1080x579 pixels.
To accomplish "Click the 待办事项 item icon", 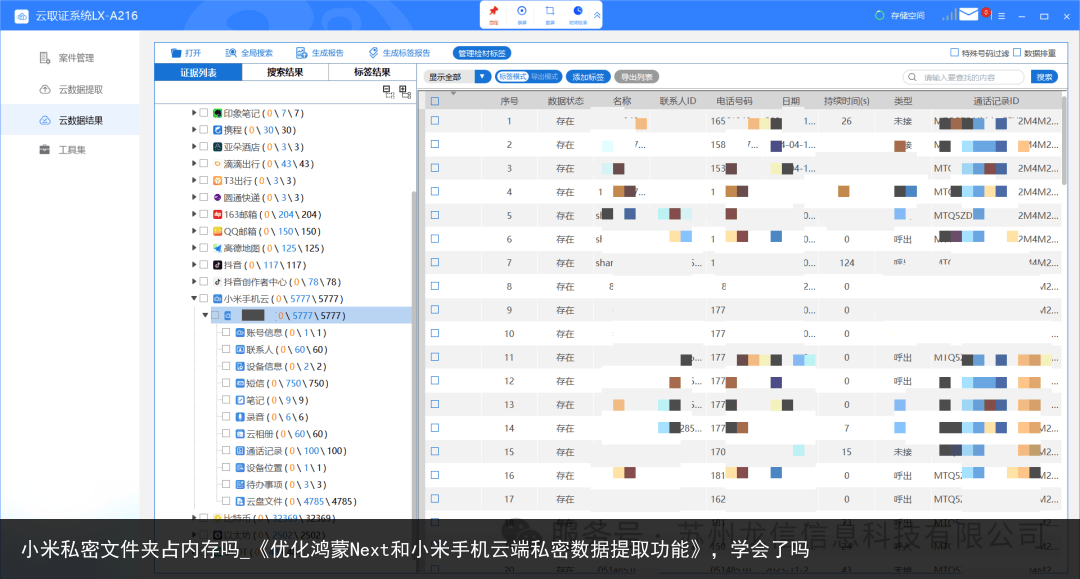I will click(240, 485).
